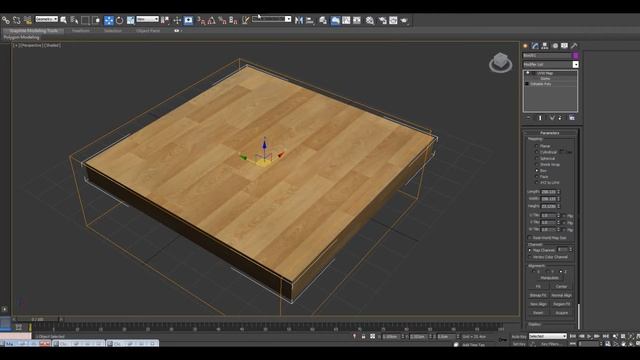
Task: Click the Render Production teapot icon
Action: click(x=404, y=20)
